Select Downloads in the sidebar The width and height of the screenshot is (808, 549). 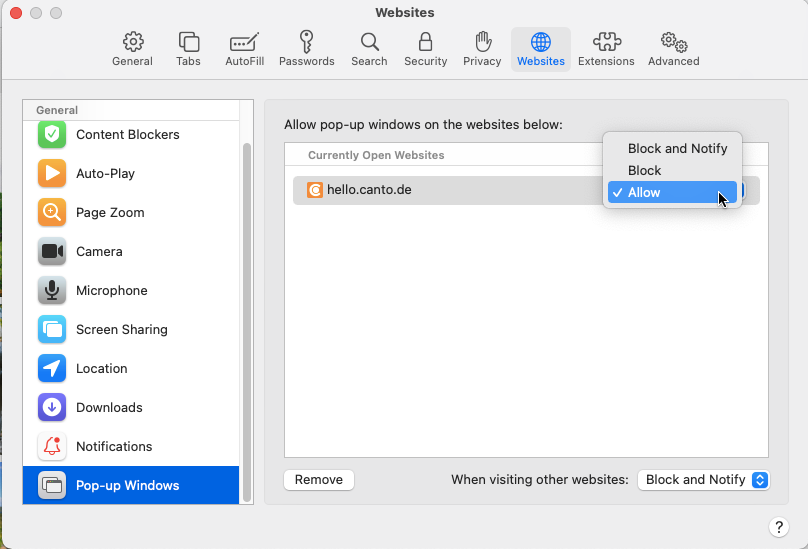pyautogui.click(x=131, y=407)
